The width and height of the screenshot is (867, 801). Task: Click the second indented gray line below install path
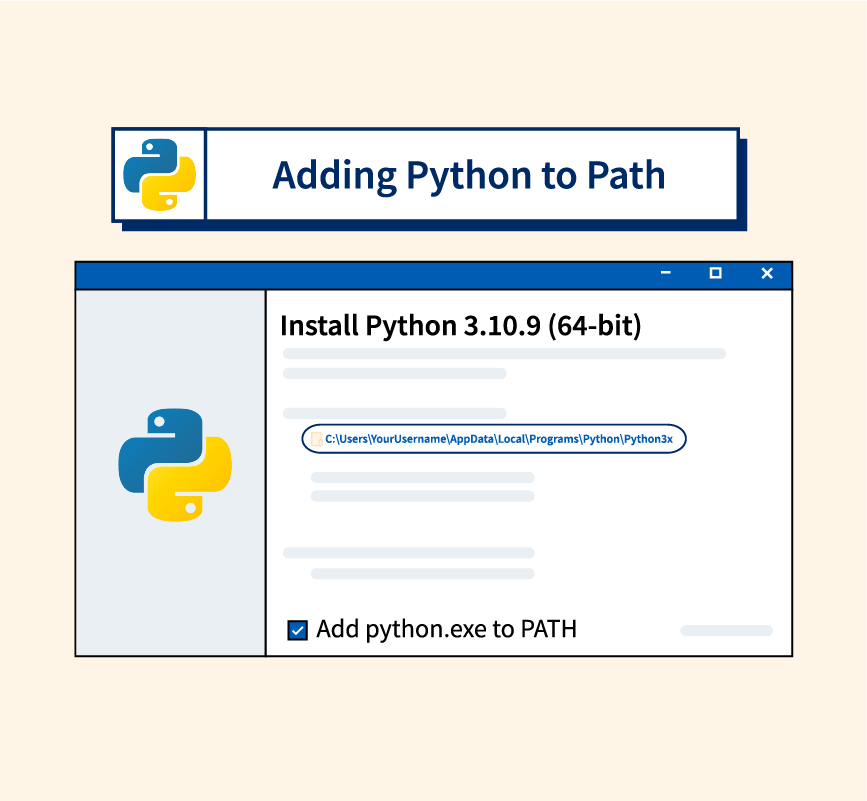click(422, 496)
